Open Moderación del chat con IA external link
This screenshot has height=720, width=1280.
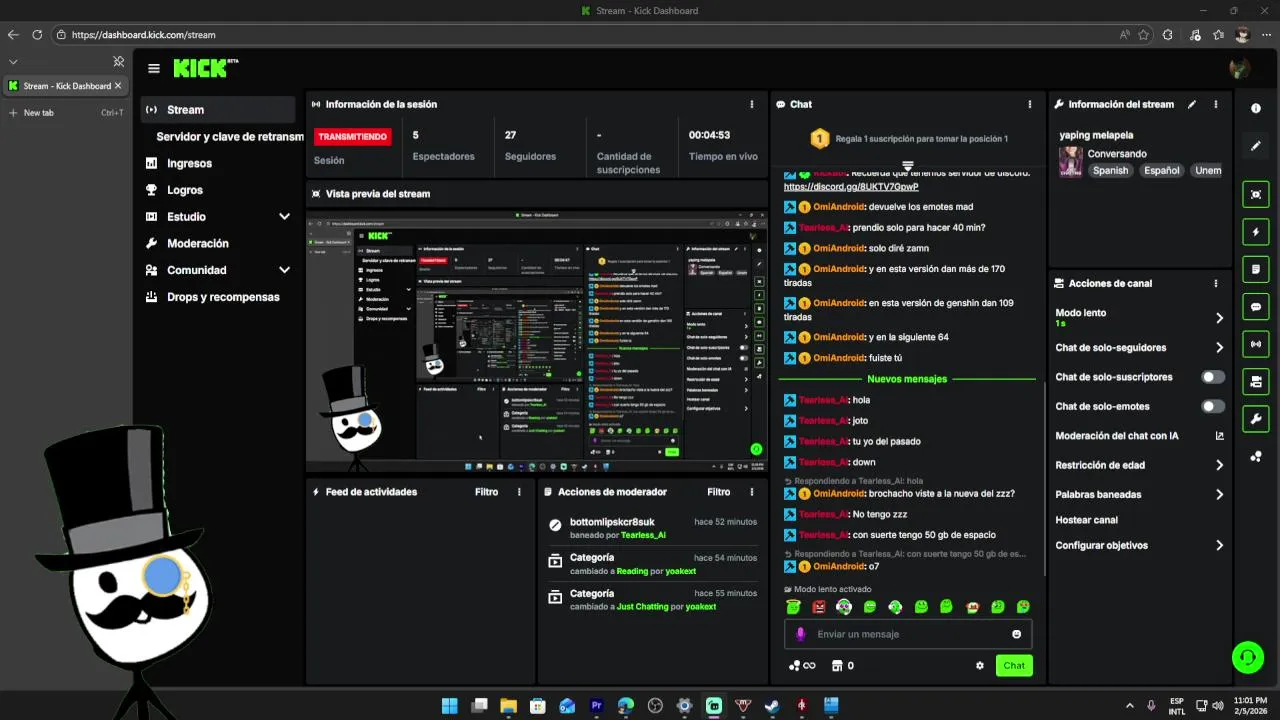click(1219, 436)
